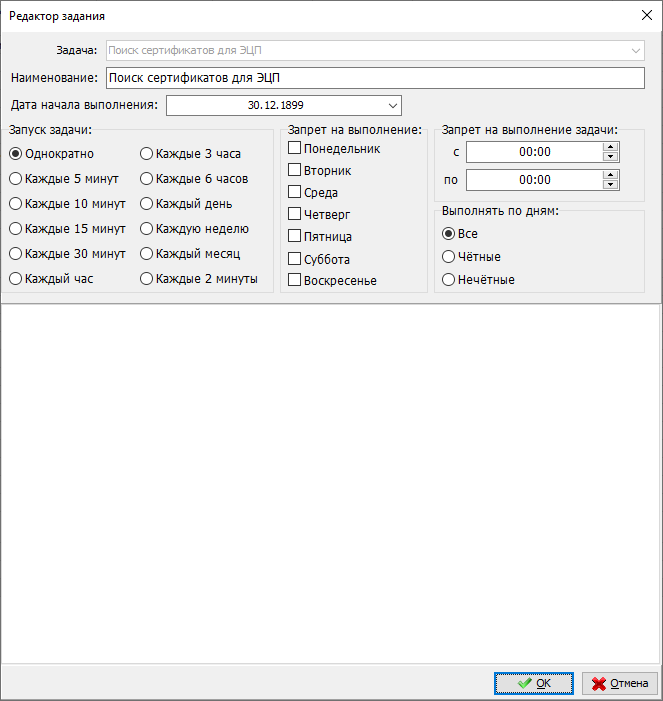The image size is (663, 701).
Task: Check the Воскресенье day restriction
Action: (x=295, y=280)
